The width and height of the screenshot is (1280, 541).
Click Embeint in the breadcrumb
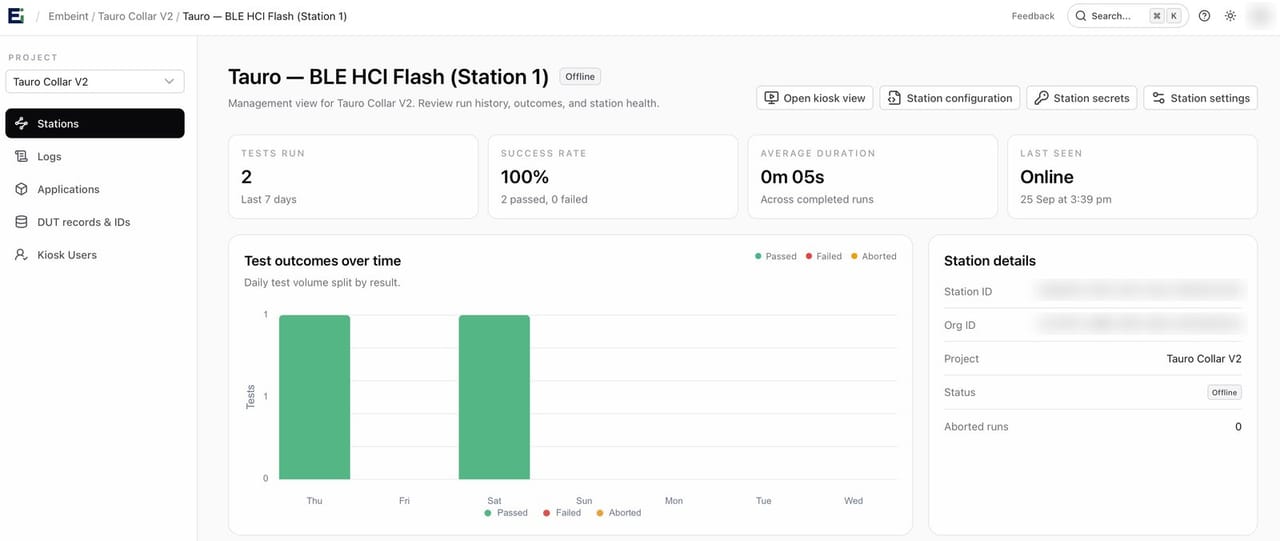click(x=68, y=16)
